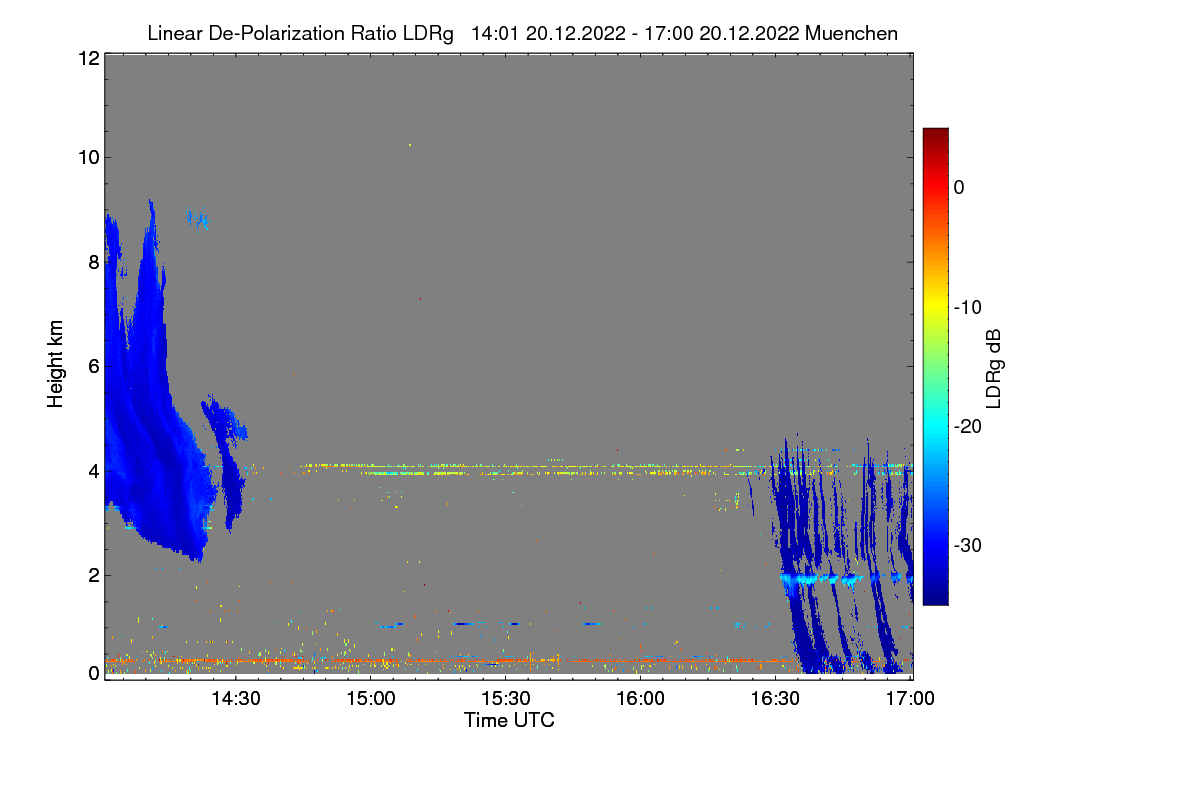This screenshot has height=800, width=1200.
Task: Click the '15:00' time tick label
Action: pyautogui.click(x=371, y=699)
